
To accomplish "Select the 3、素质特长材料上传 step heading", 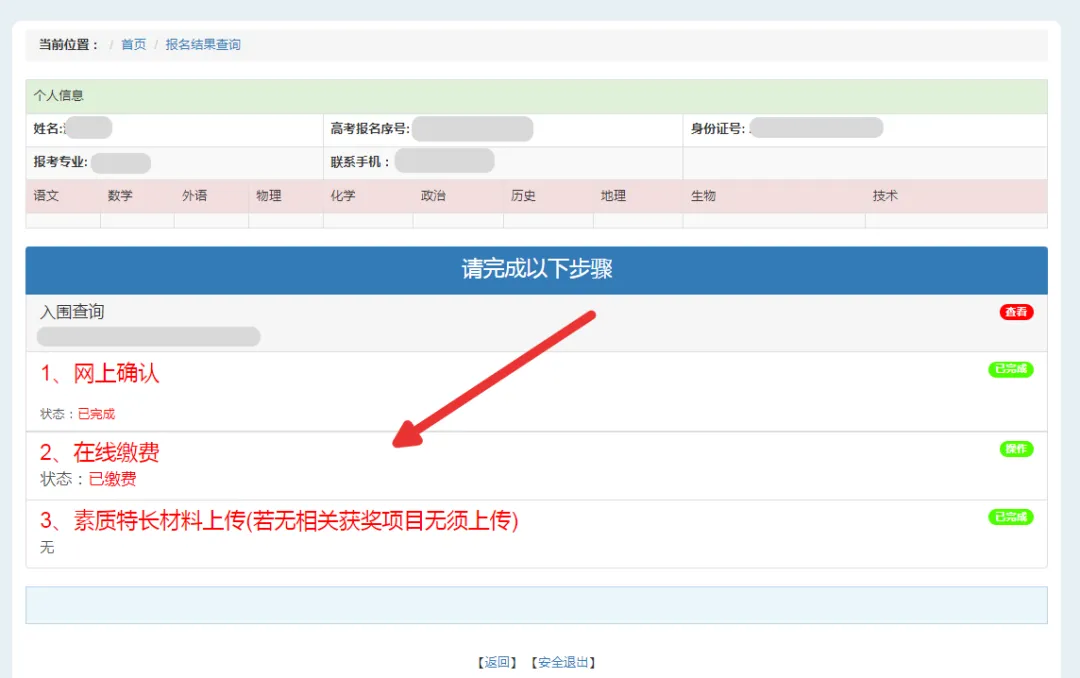I will click(279, 521).
